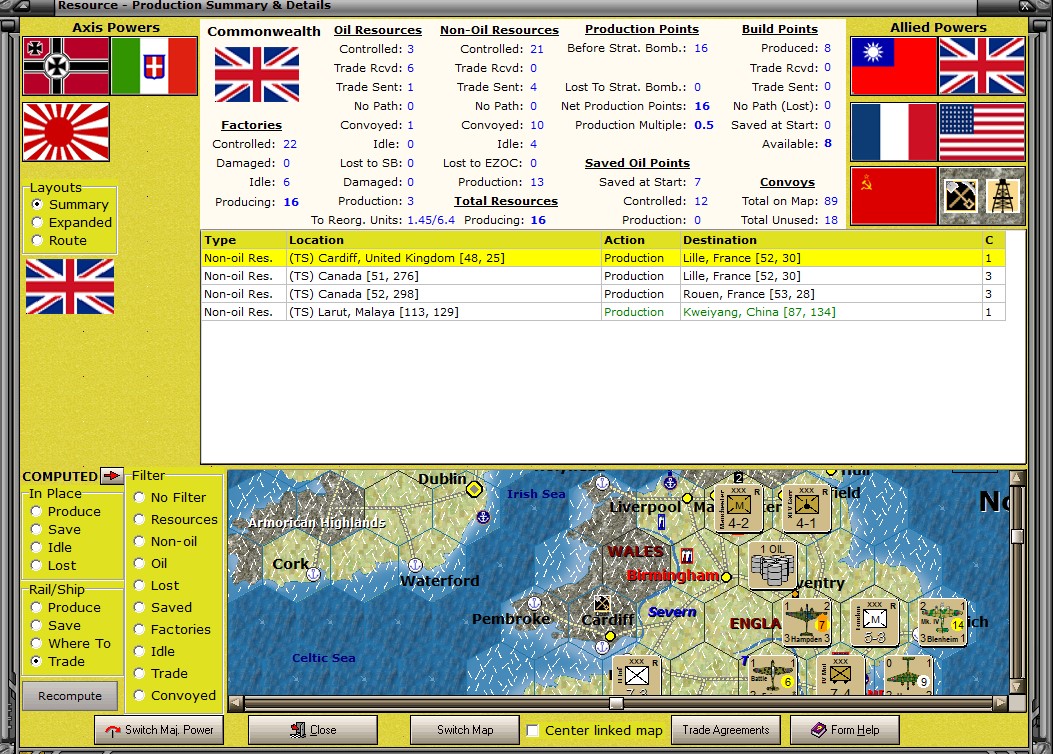The image size is (1053, 754).
Task: Select Rail/Ship Trade option
Action: point(58,661)
